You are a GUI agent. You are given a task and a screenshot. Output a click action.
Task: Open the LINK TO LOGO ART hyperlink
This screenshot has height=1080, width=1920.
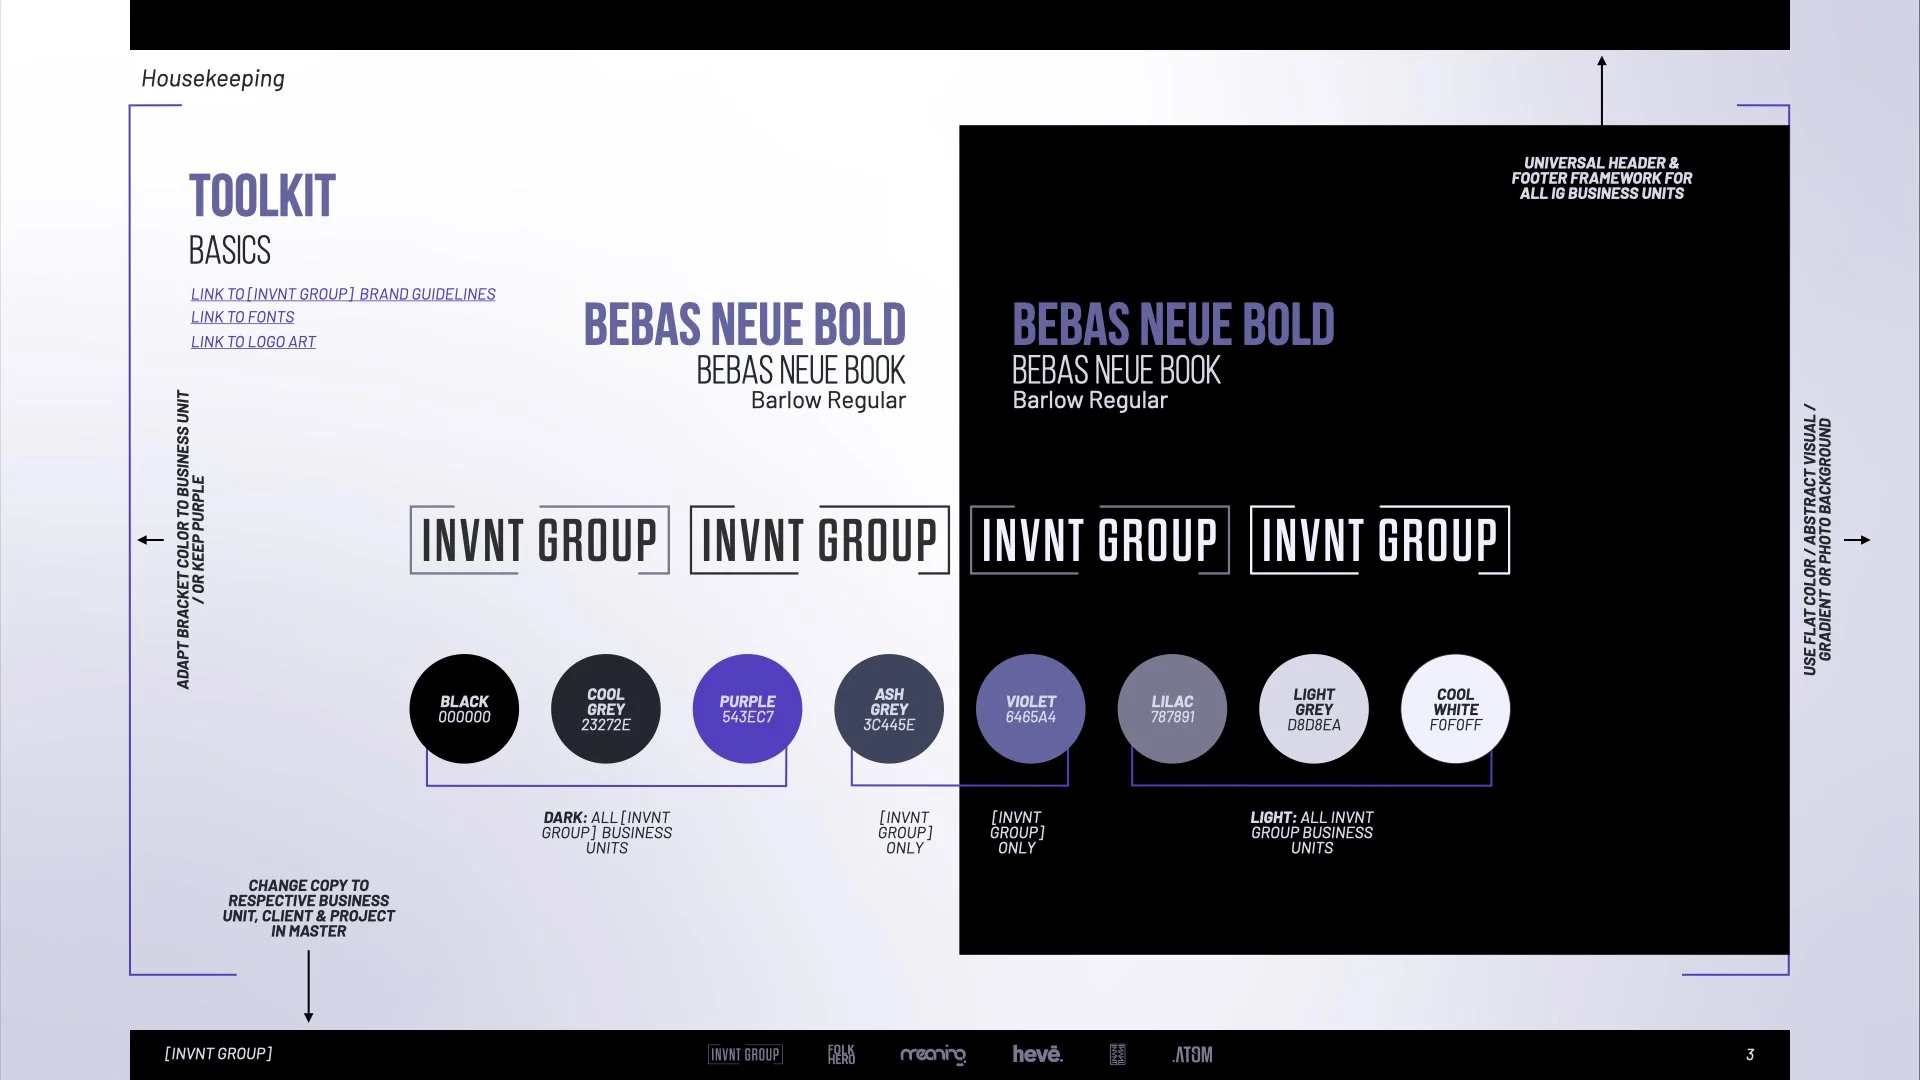[x=253, y=341]
